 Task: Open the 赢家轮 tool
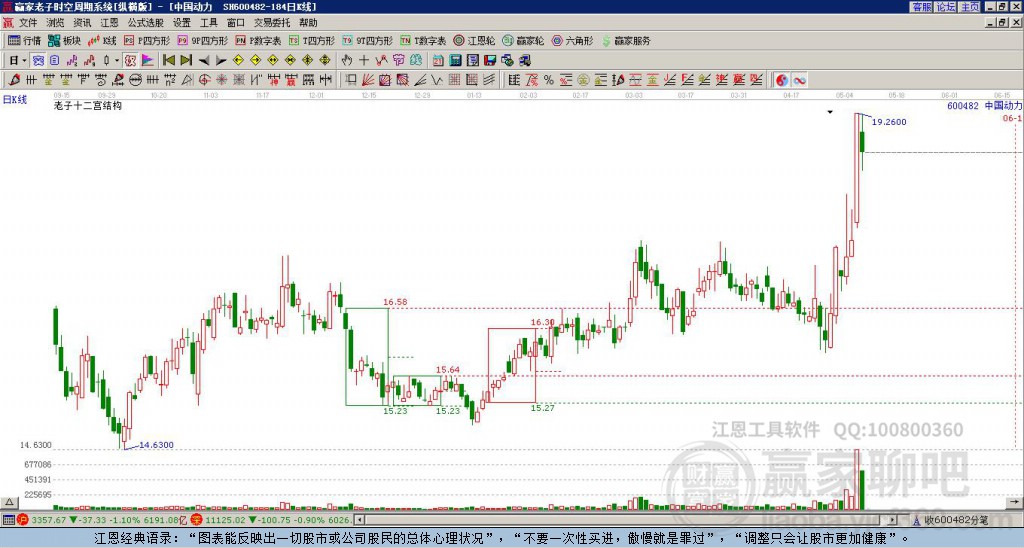pyautogui.click(x=523, y=40)
